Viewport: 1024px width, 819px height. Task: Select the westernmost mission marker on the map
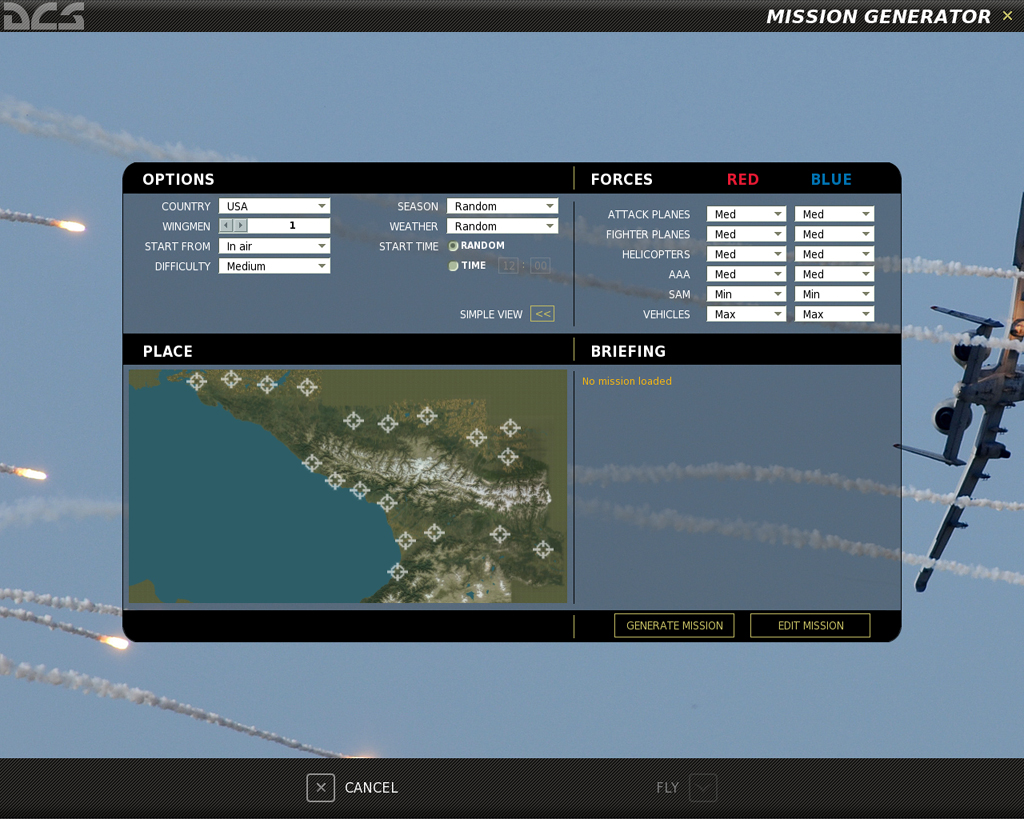[198, 381]
